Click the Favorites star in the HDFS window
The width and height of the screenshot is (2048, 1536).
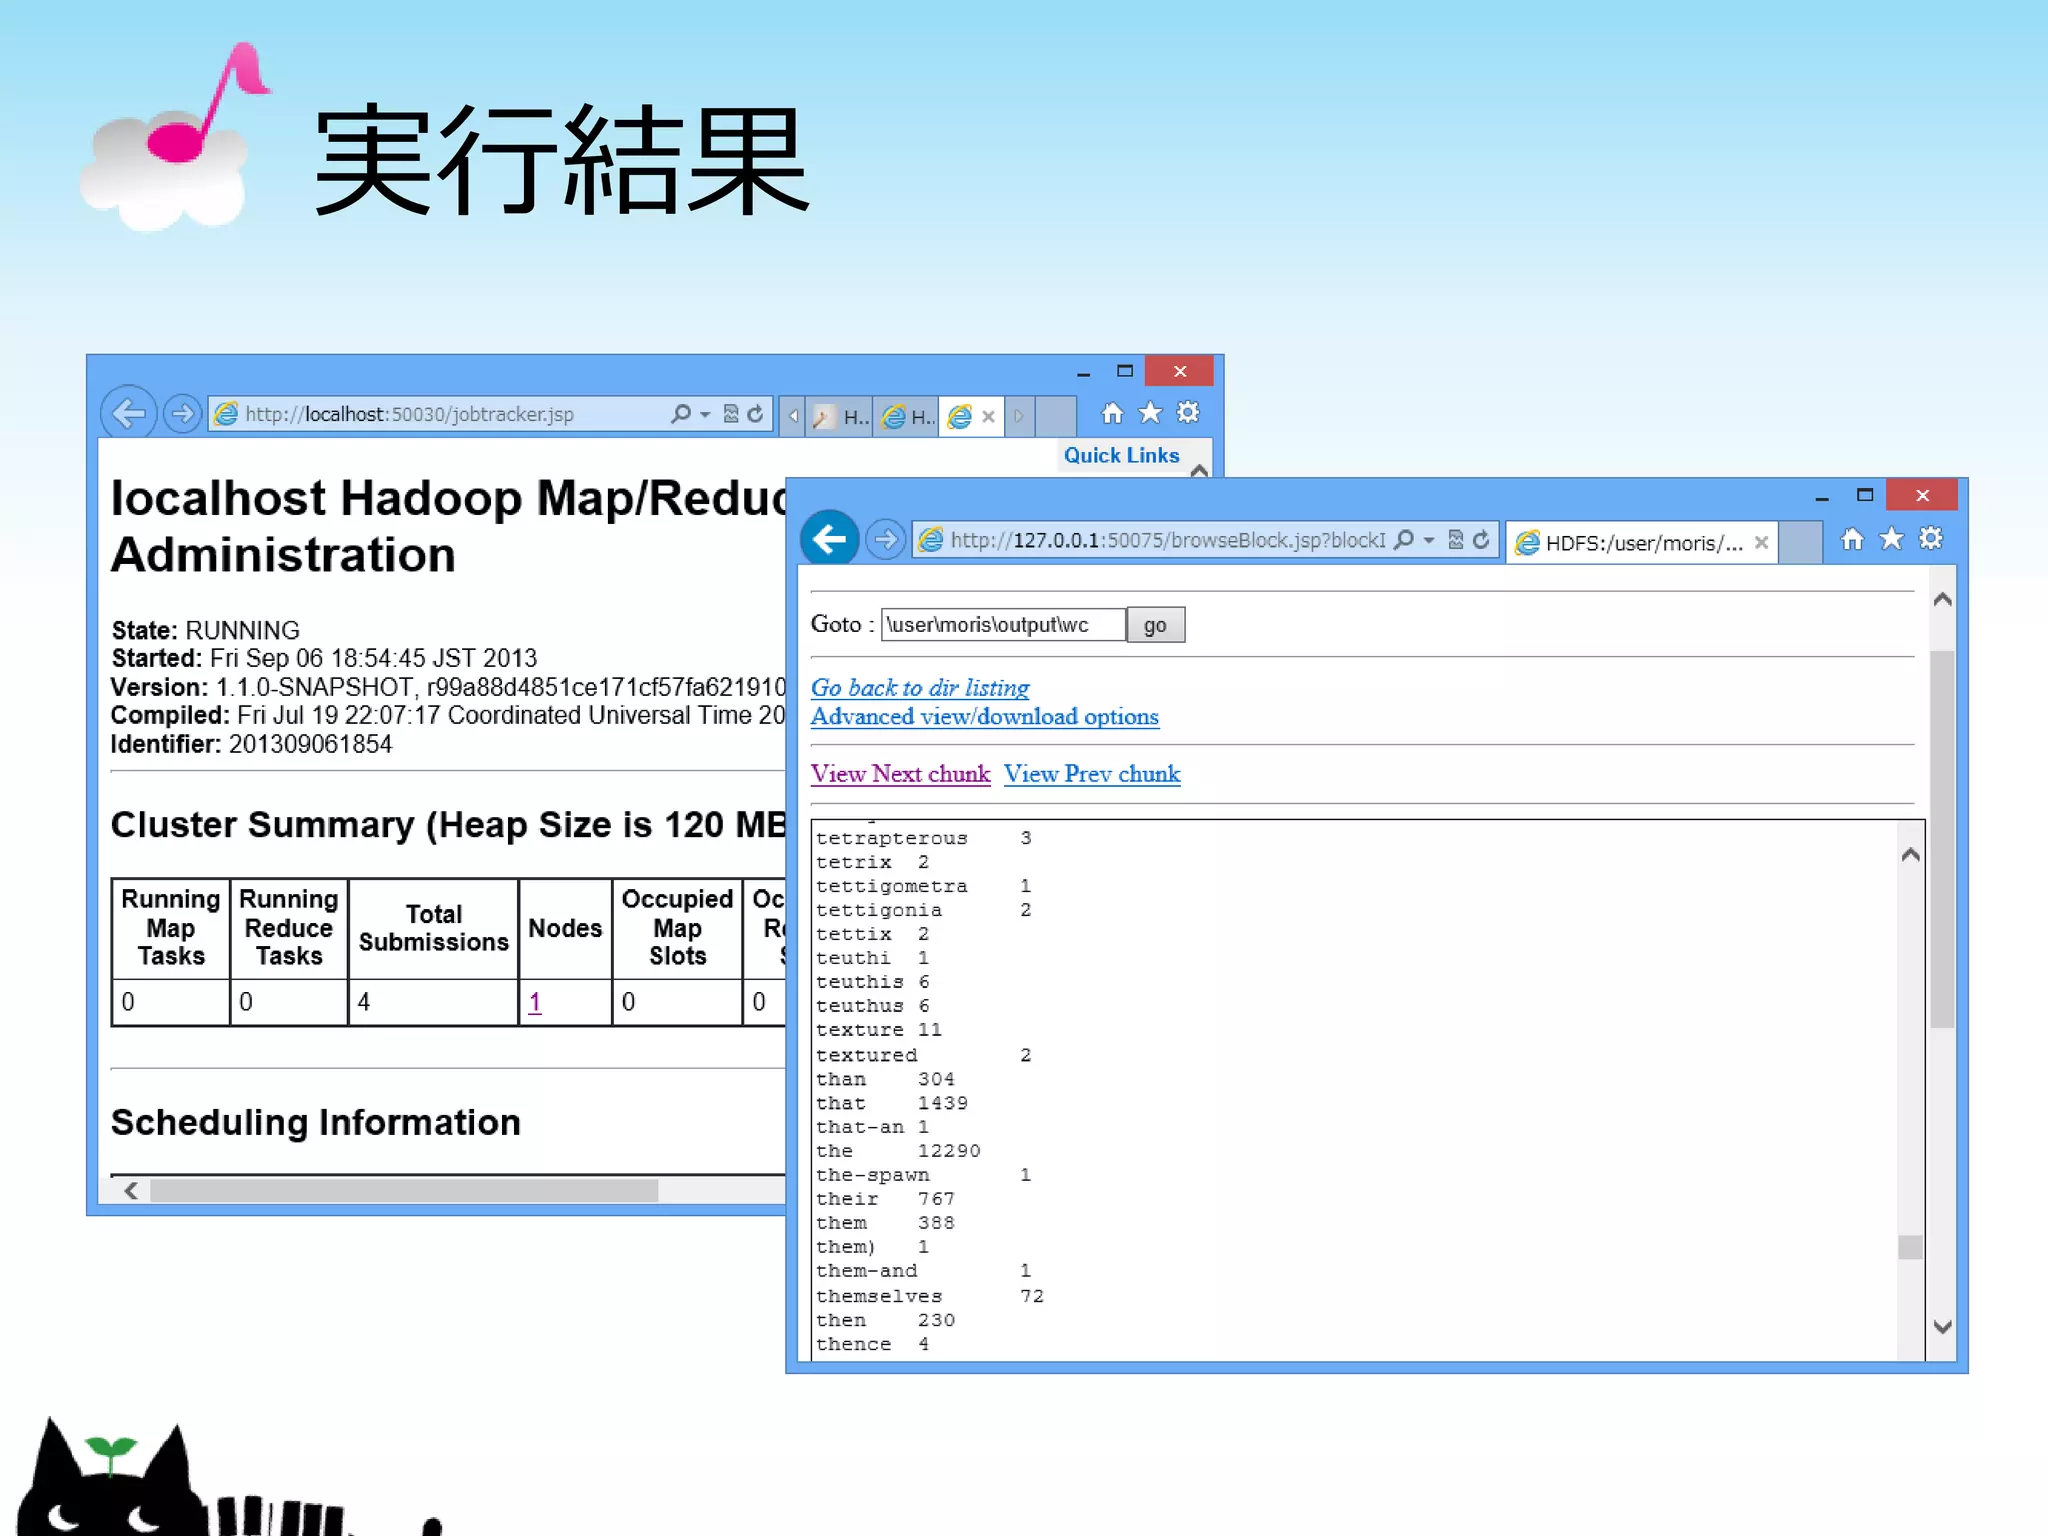[1891, 539]
